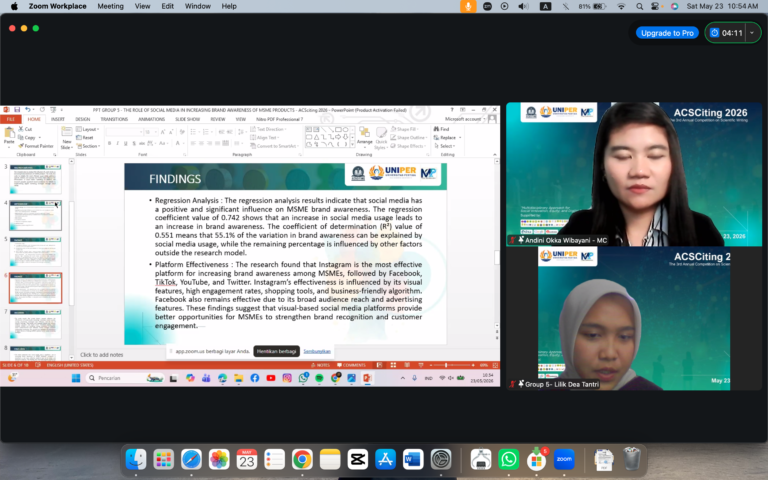Open the FILE tab in PowerPoint
The height and width of the screenshot is (480, 768).
pos(10,119)
